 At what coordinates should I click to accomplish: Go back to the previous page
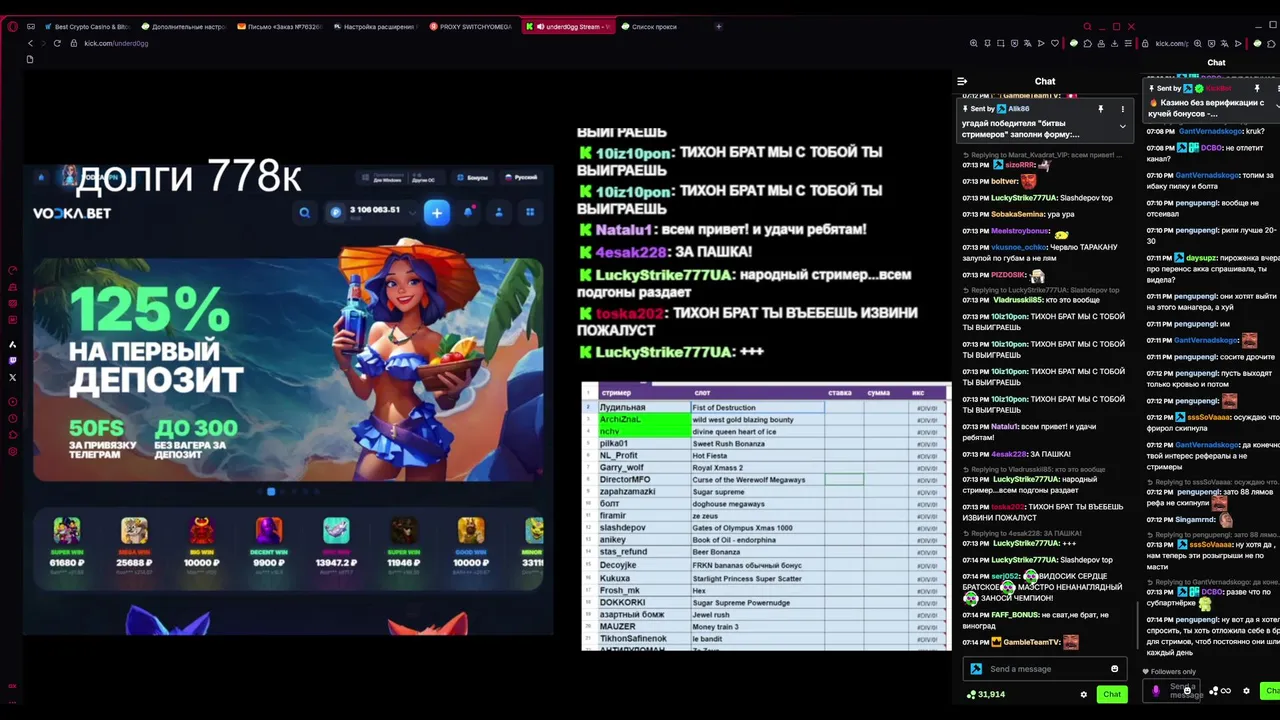click(x=30, y=43)
